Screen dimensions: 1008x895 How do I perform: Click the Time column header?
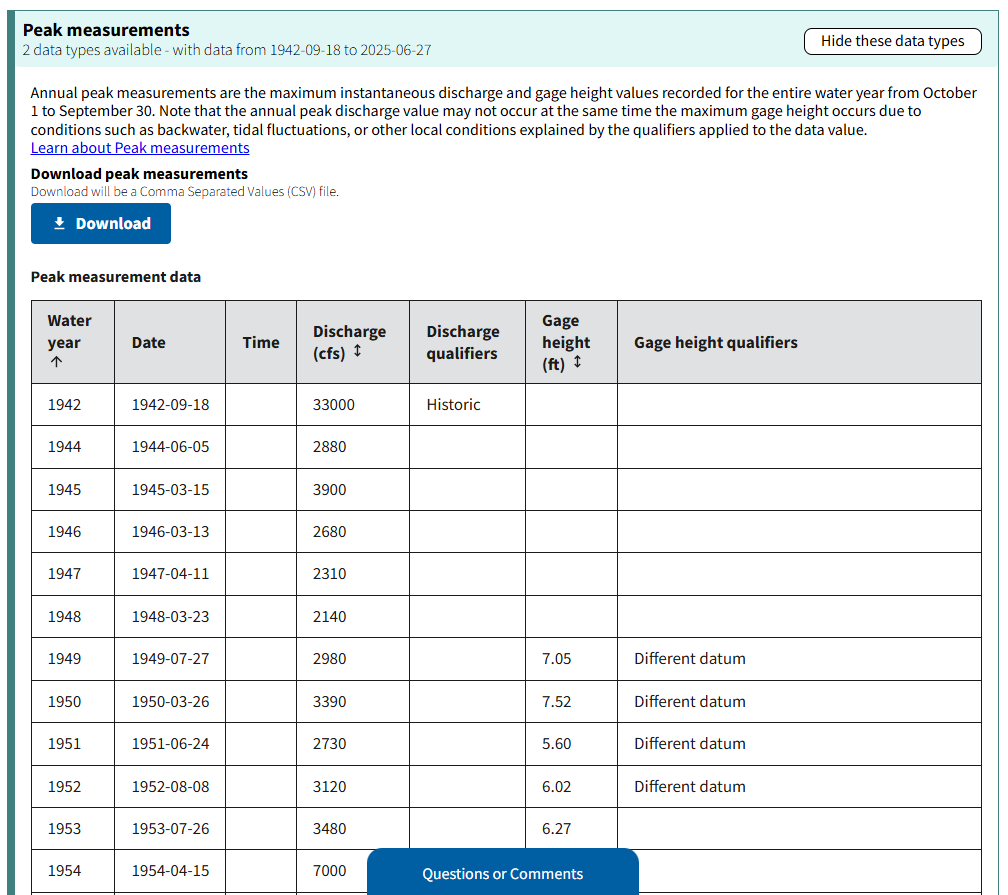coord(261,343)
